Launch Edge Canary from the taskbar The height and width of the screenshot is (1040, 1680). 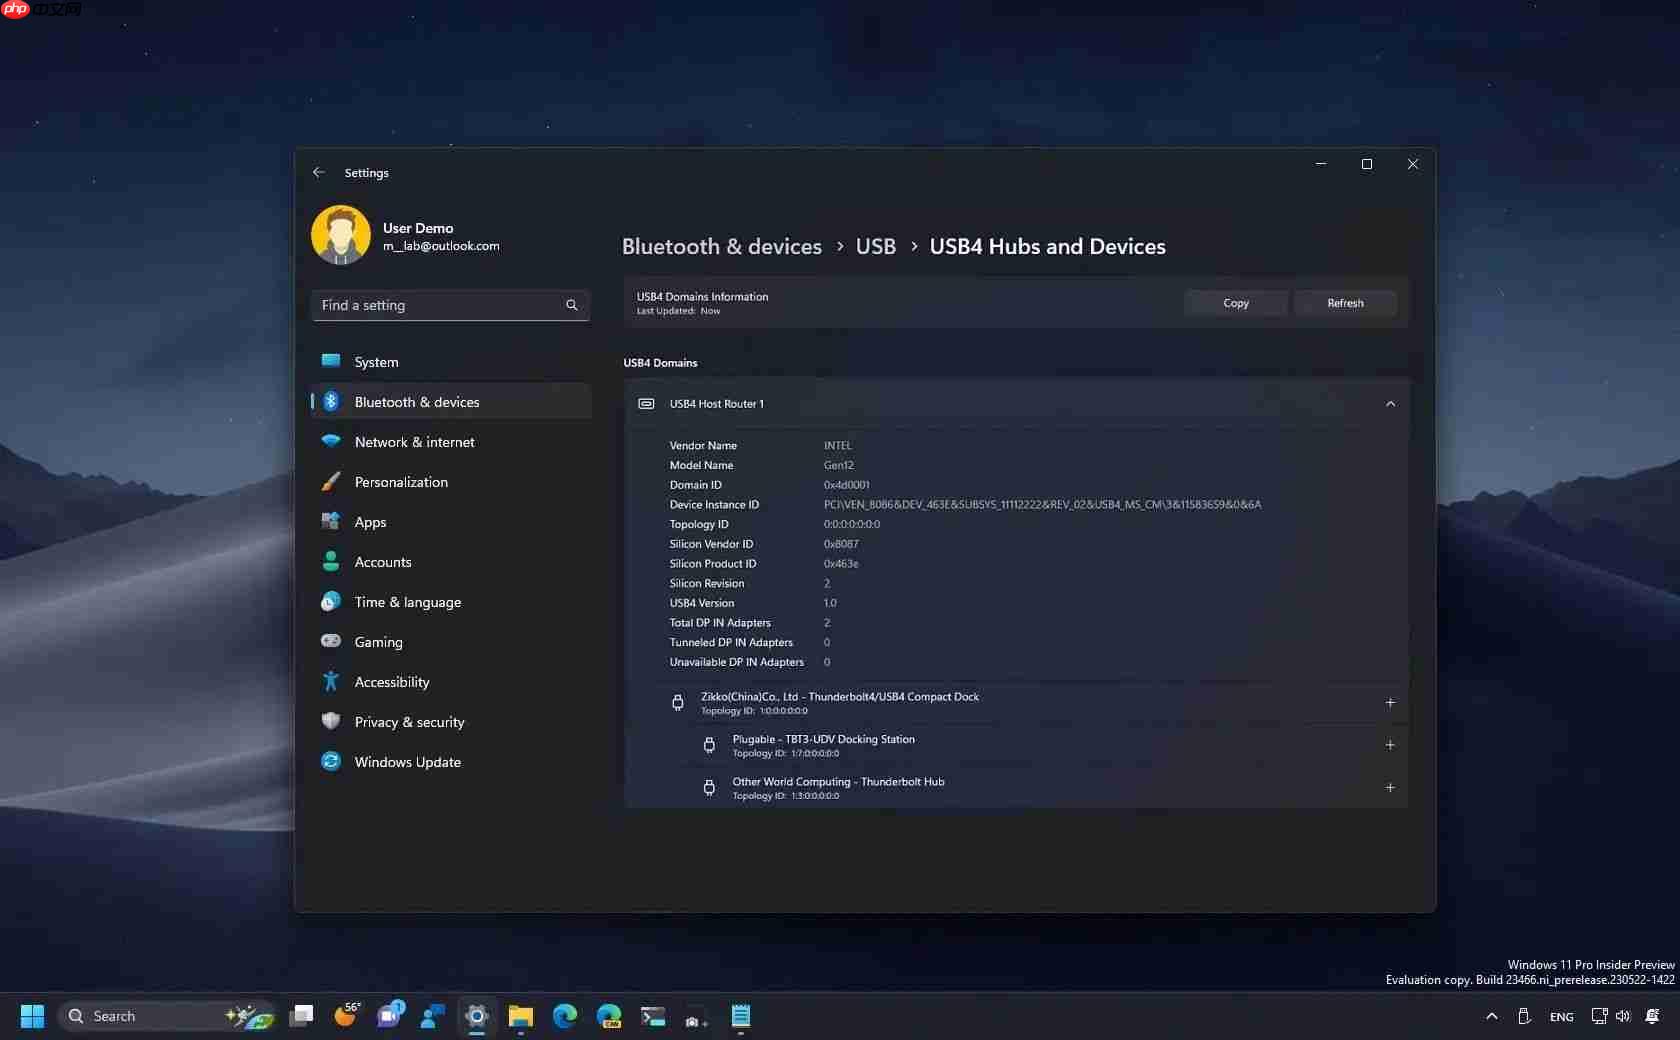[x=609, y=1016]
